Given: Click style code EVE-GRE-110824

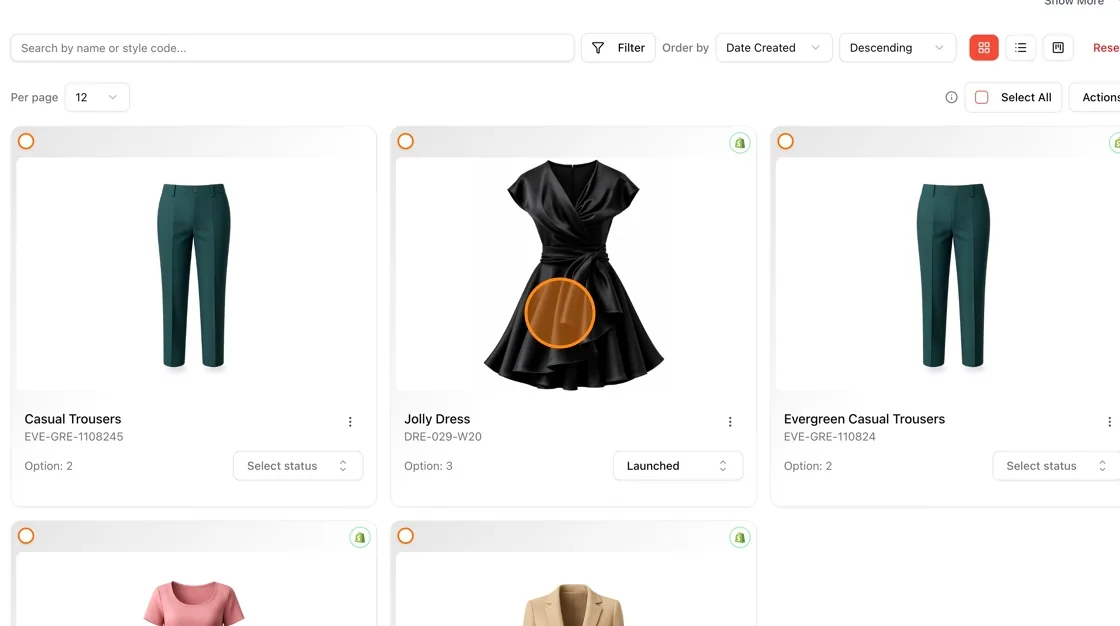Looking at the screenshot, I should click(x=829, y=437).
